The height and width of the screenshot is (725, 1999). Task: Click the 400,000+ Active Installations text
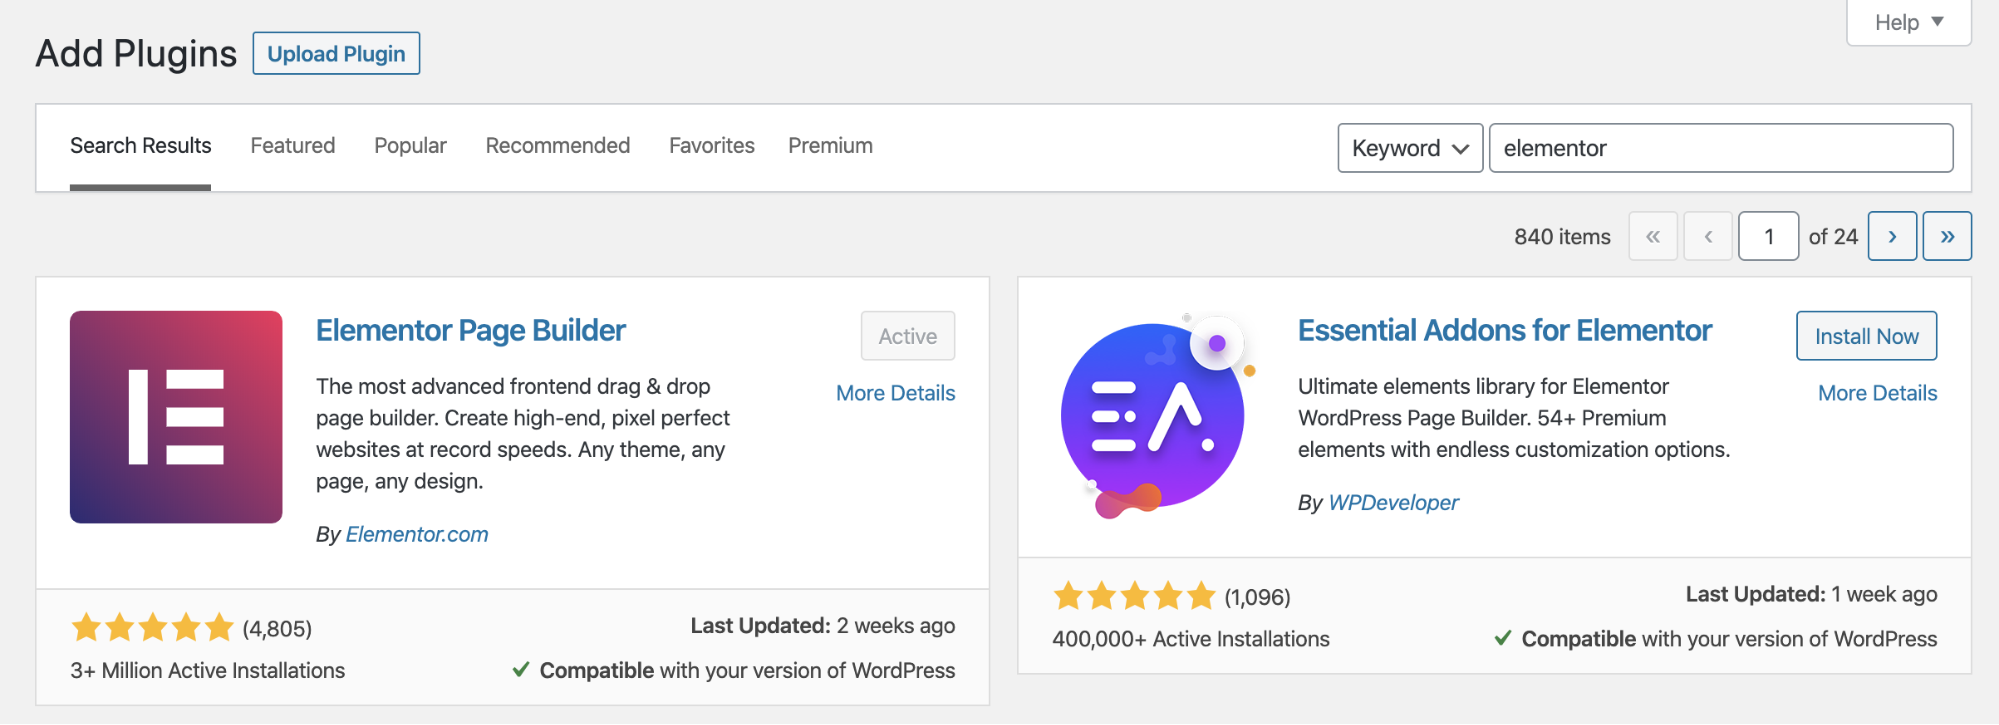[1191, 638]
